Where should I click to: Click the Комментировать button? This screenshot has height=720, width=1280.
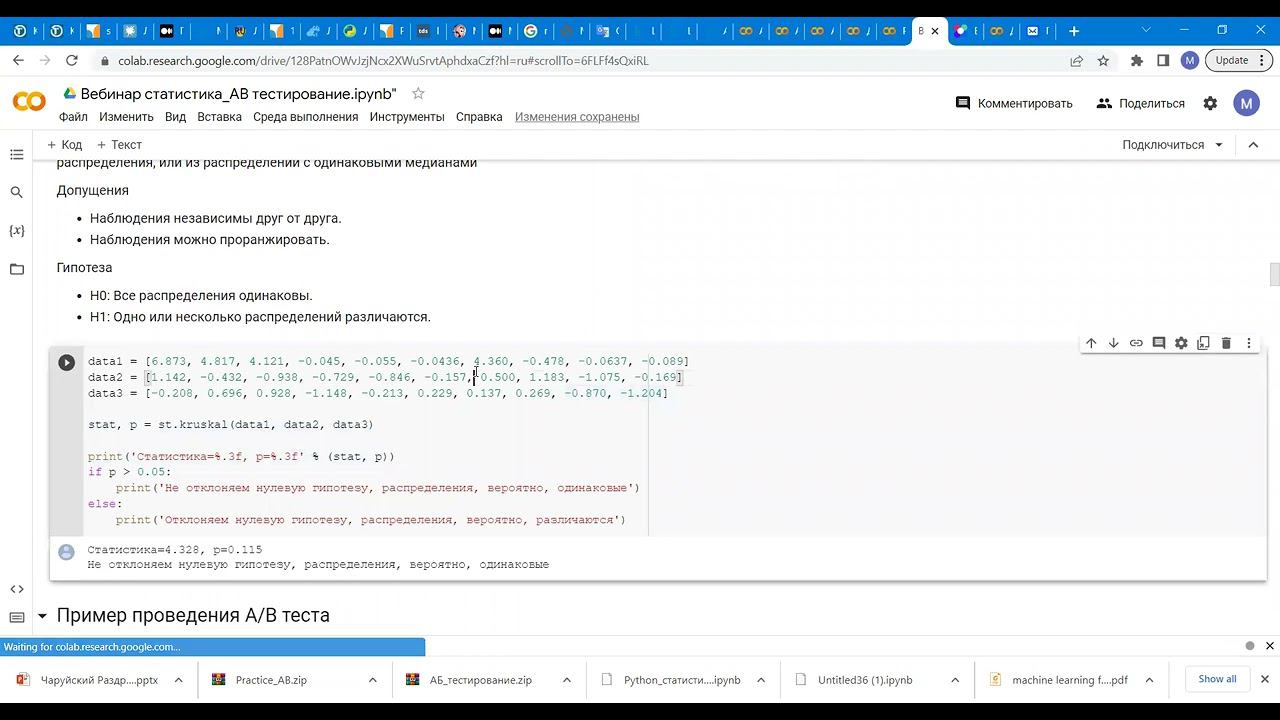pyautogui.click(x=1014, y=103)
